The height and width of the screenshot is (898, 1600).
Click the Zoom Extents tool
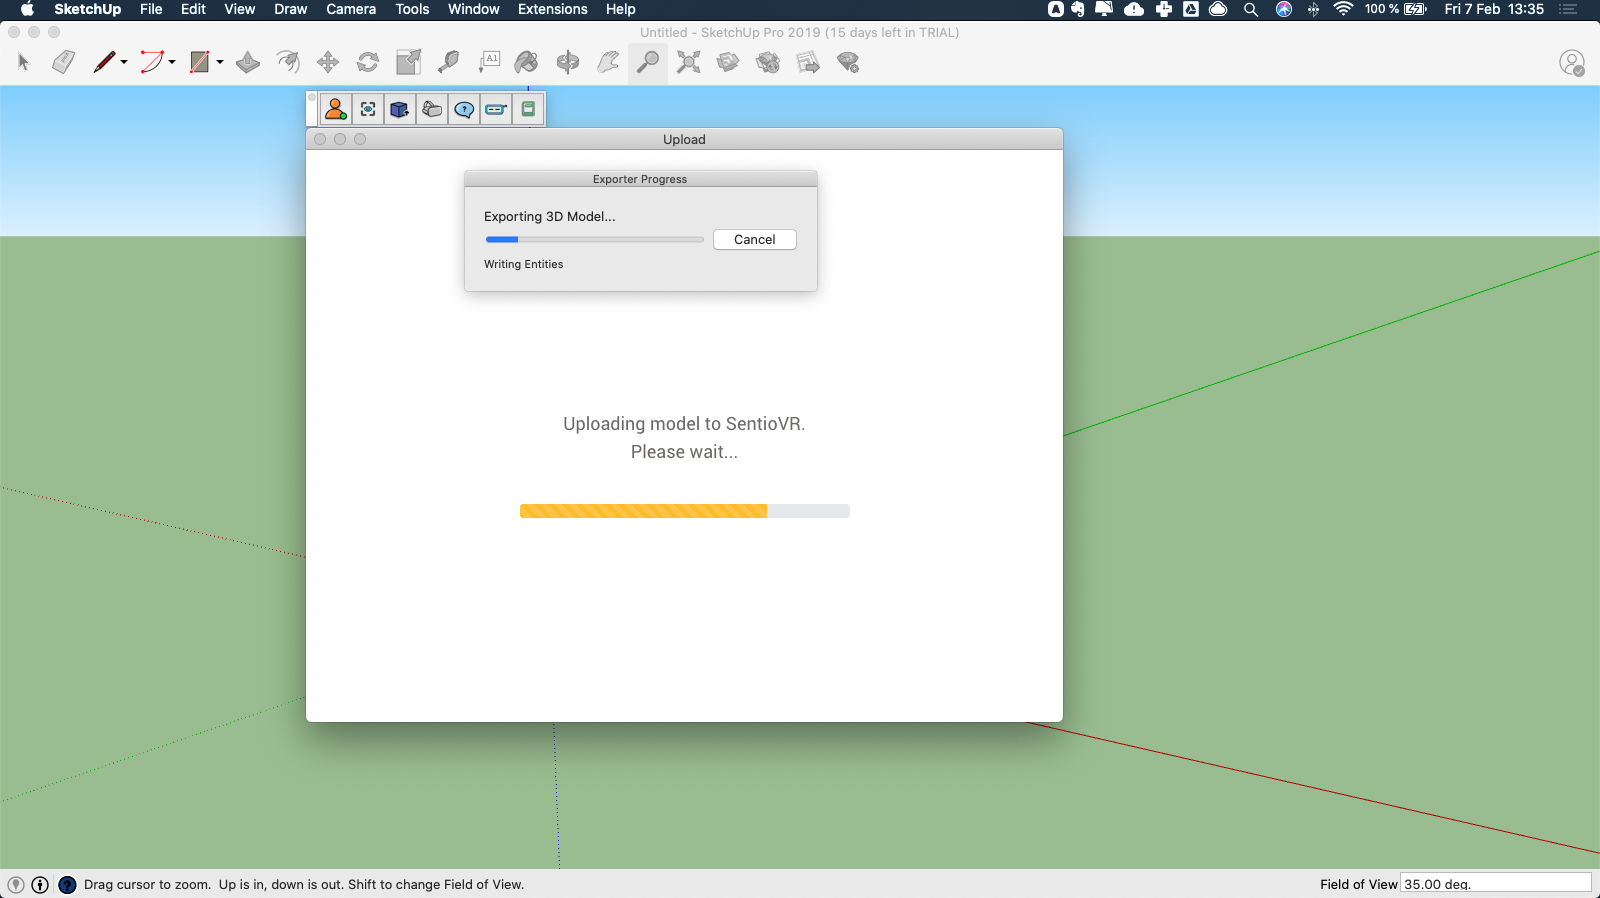pos(688,62)
